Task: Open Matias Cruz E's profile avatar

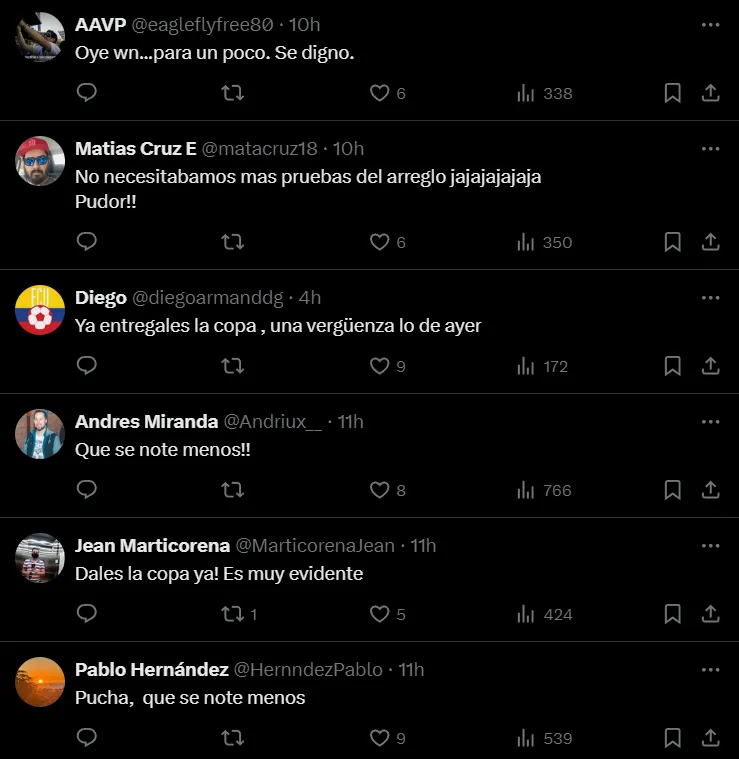Action: point(40,161)
